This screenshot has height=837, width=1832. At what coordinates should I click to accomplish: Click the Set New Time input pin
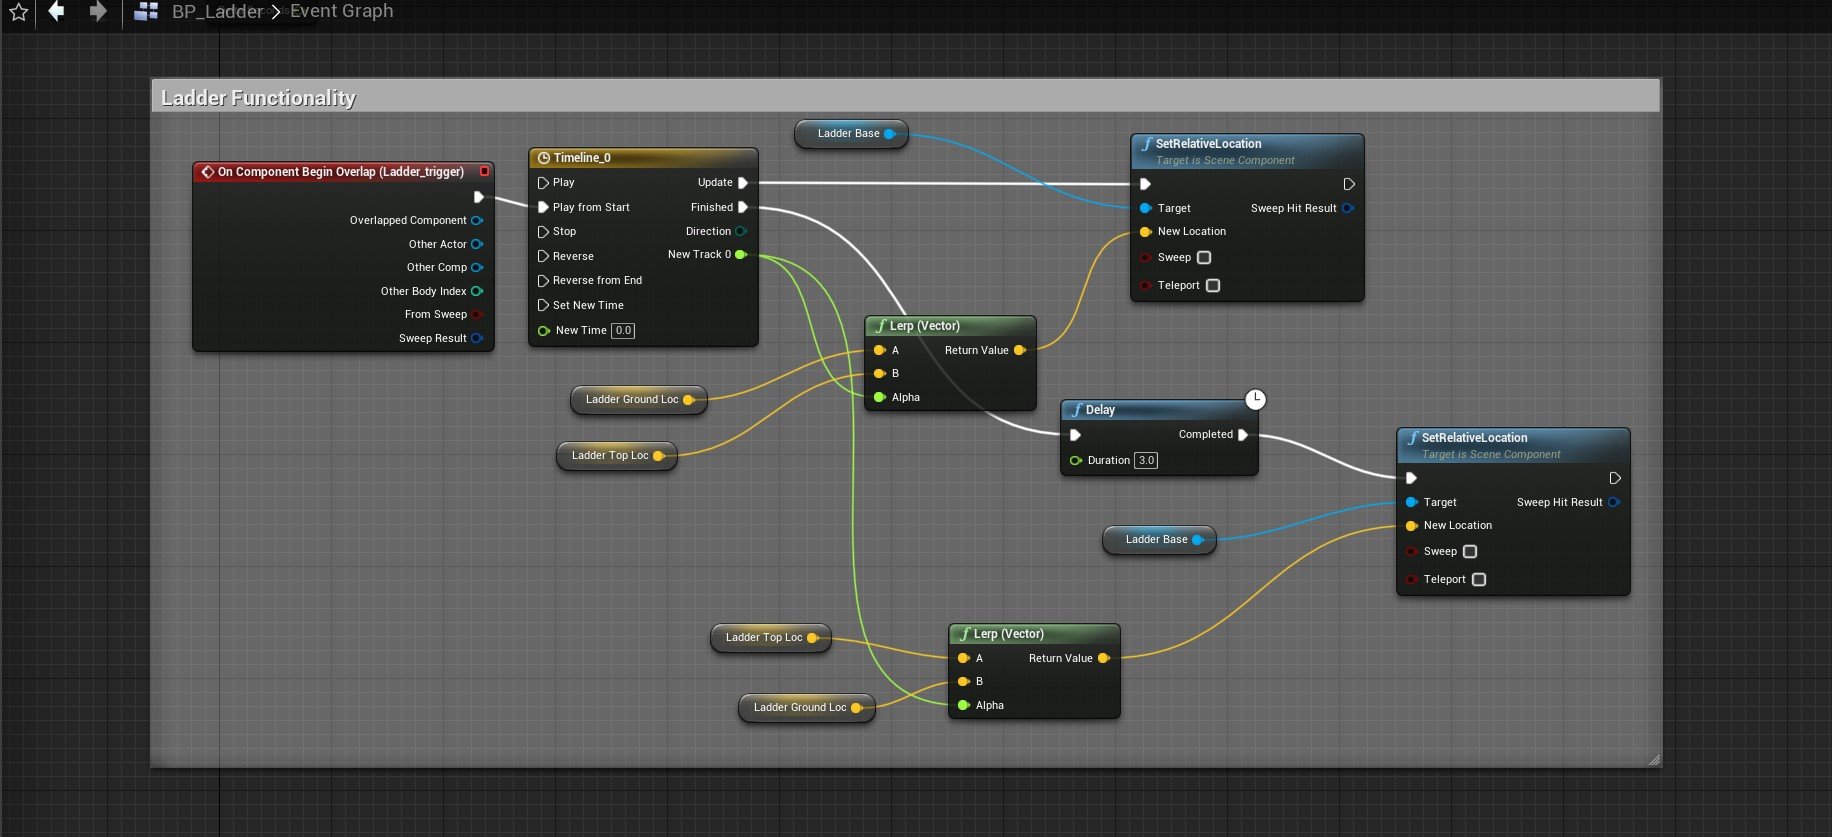click(x=543, y=305)
